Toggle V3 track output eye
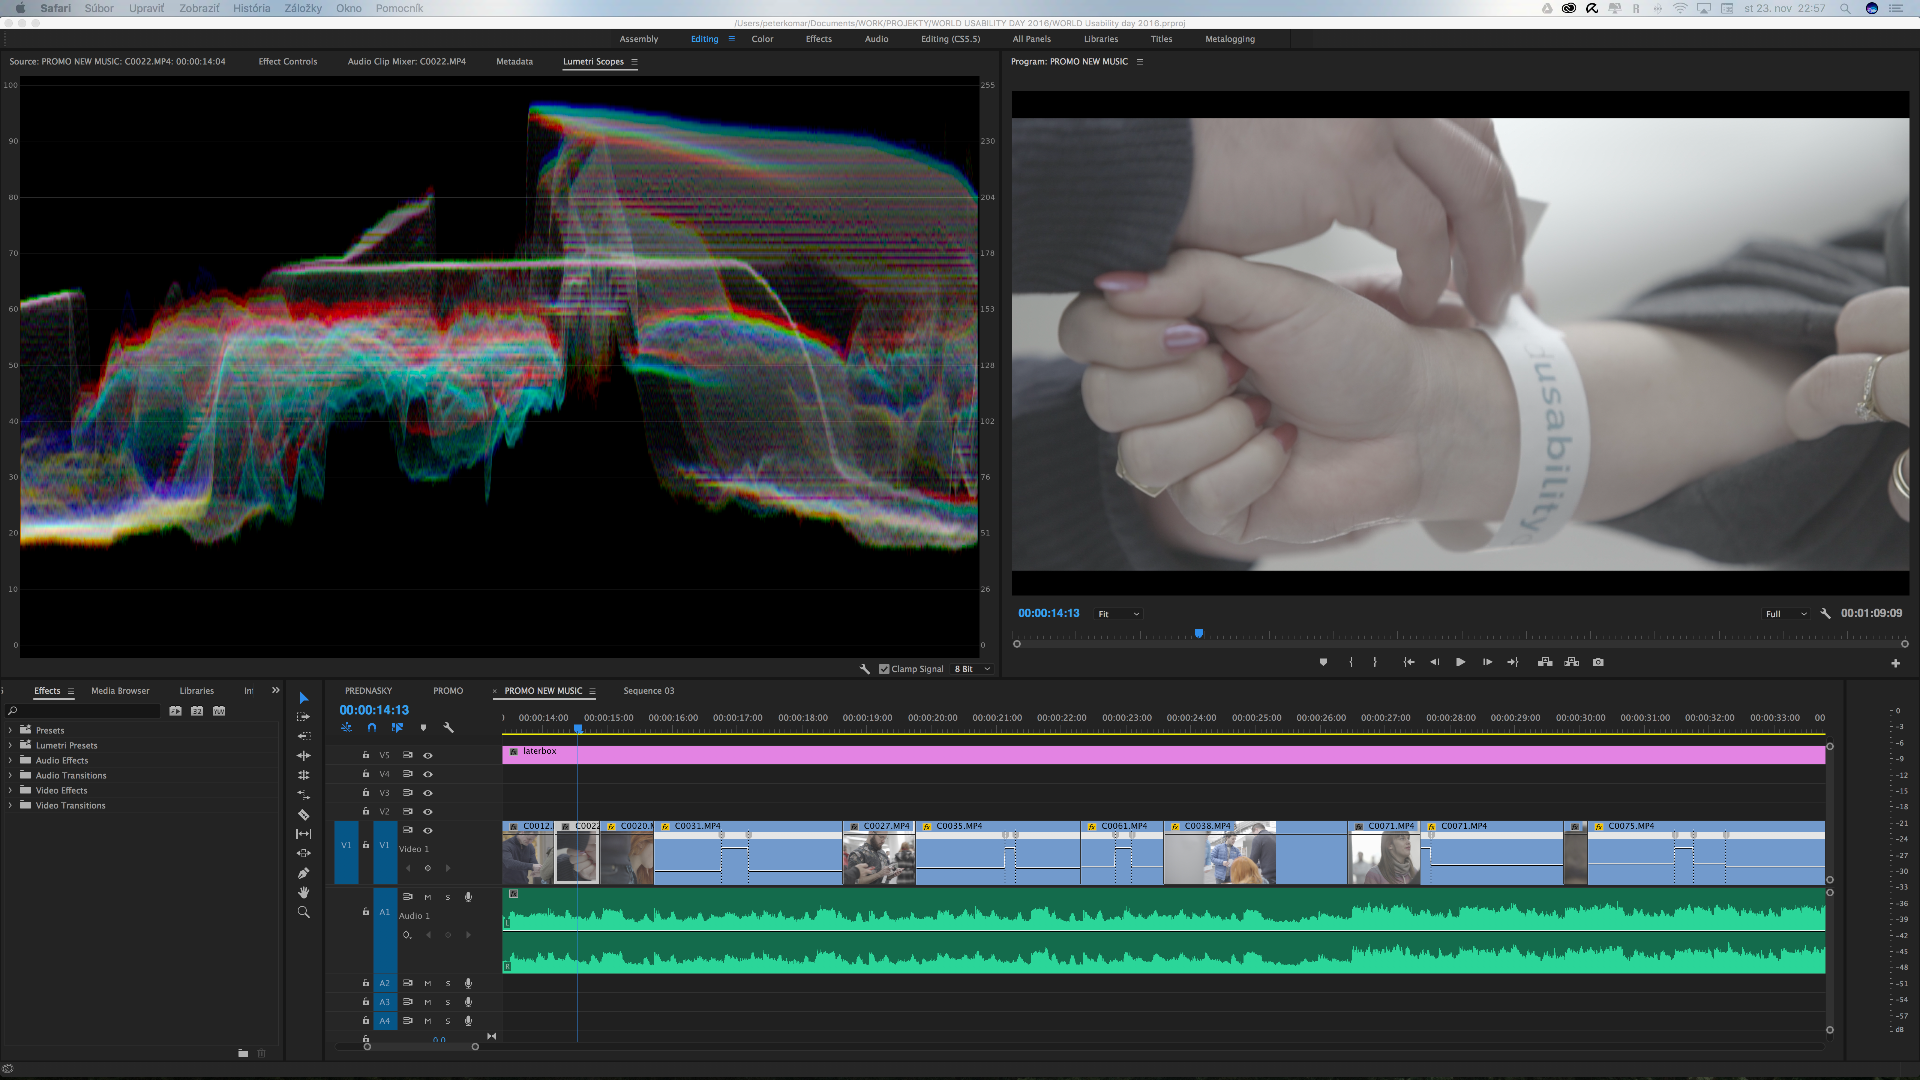1920x1080 pixels. pos(428,793)
